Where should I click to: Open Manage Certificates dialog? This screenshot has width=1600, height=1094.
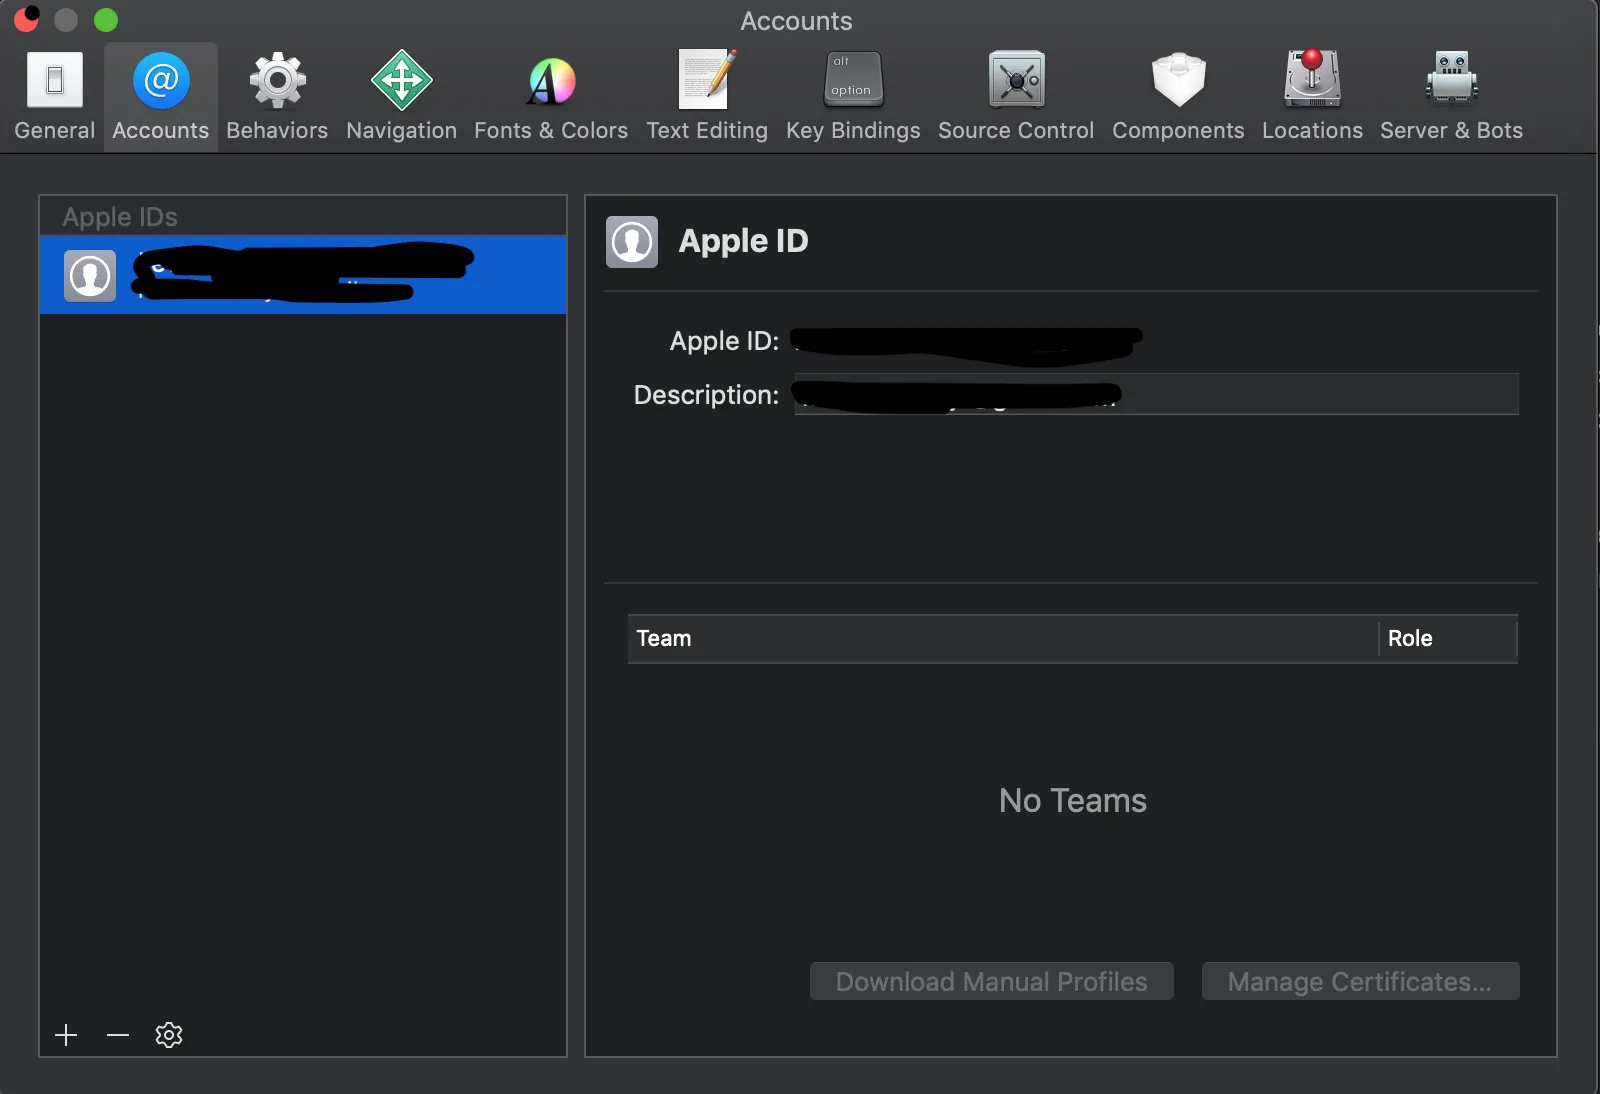pos(1360,982)
